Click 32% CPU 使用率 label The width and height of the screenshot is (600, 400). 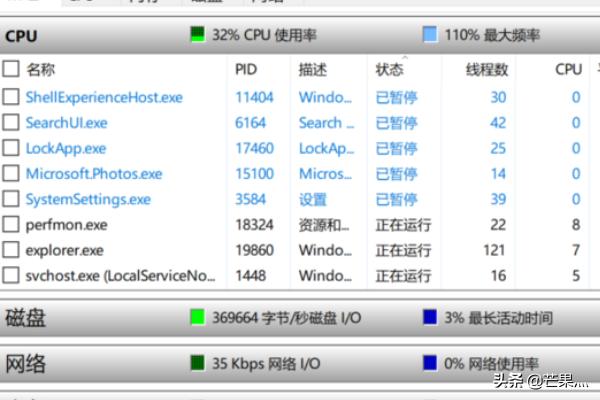click(x=264, y=35)
